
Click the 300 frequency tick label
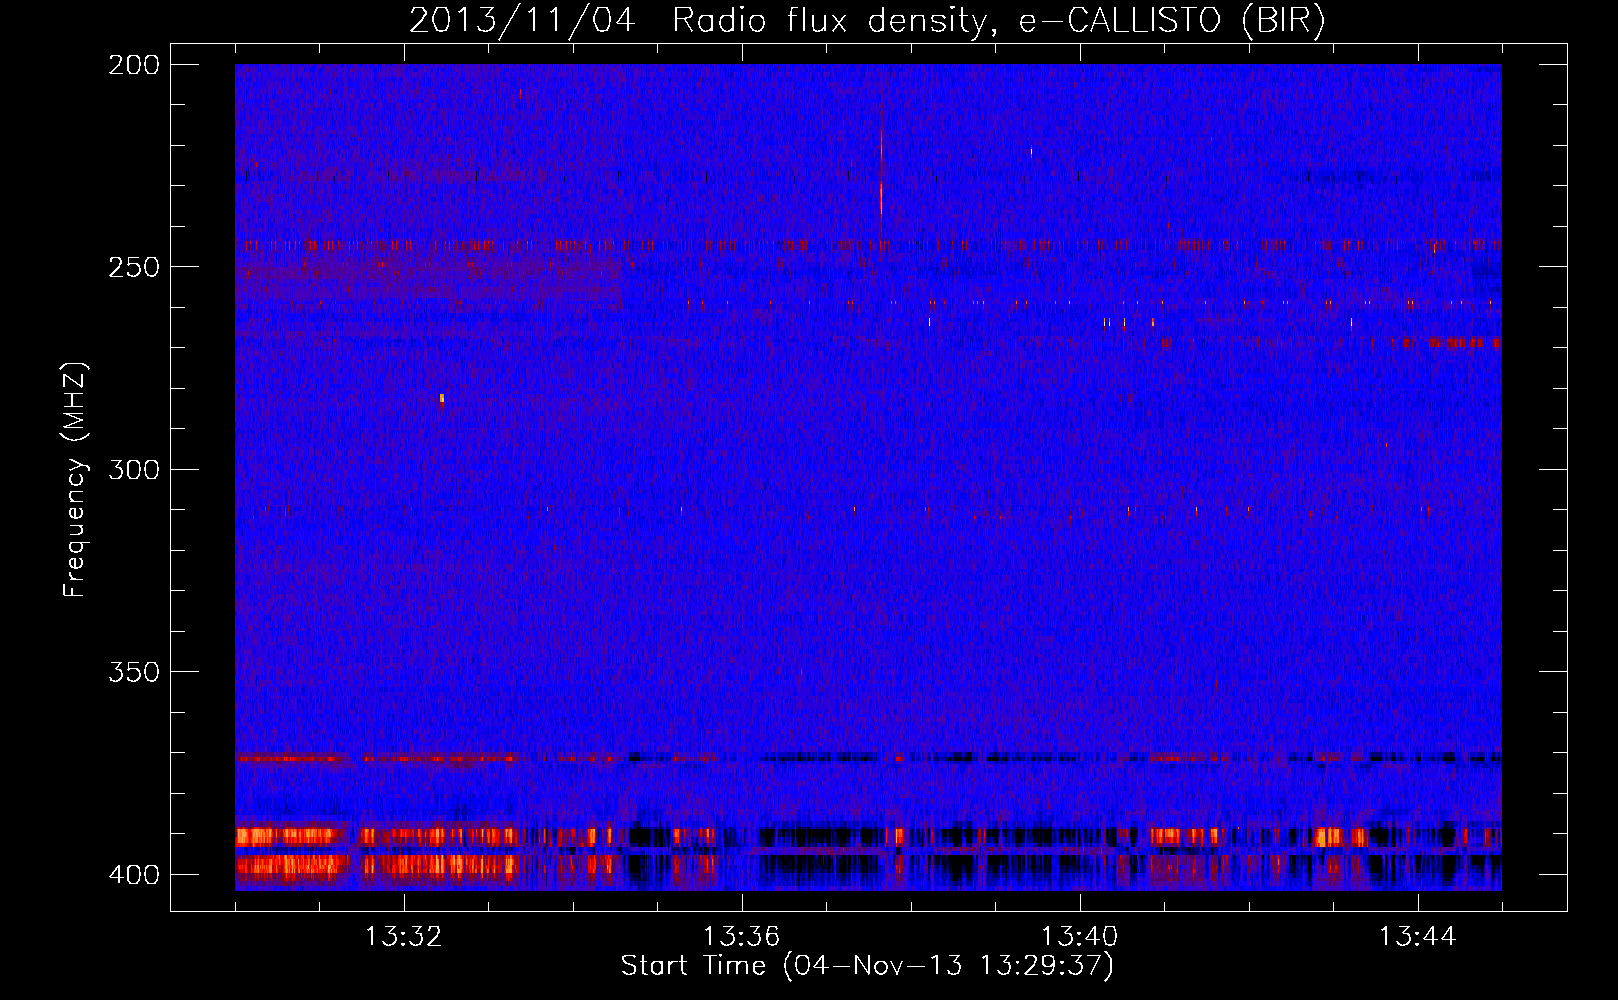click(x=133, y=469)
